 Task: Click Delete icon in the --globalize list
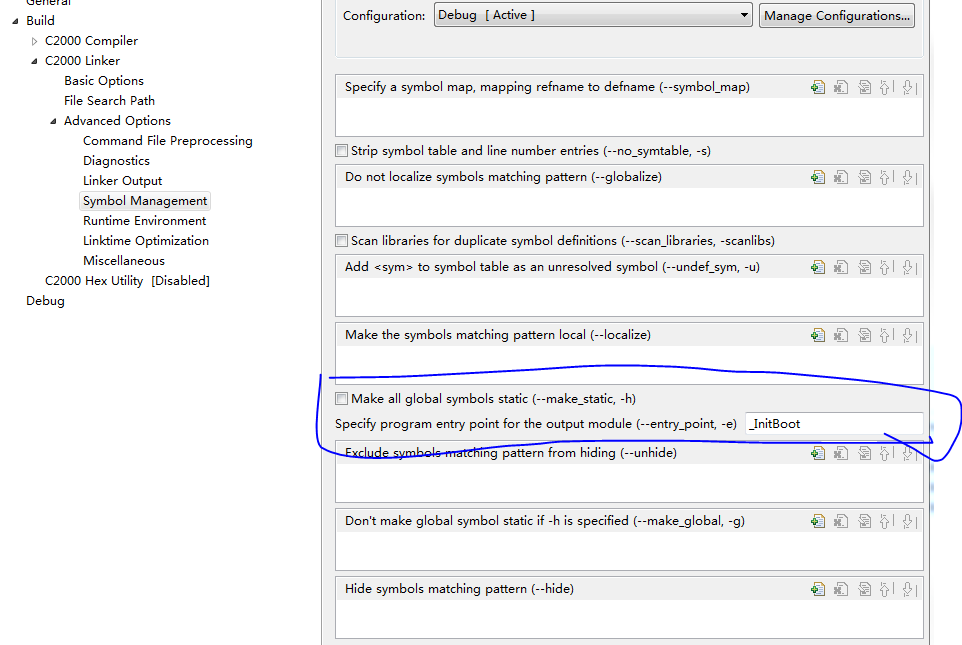[840, 177]
